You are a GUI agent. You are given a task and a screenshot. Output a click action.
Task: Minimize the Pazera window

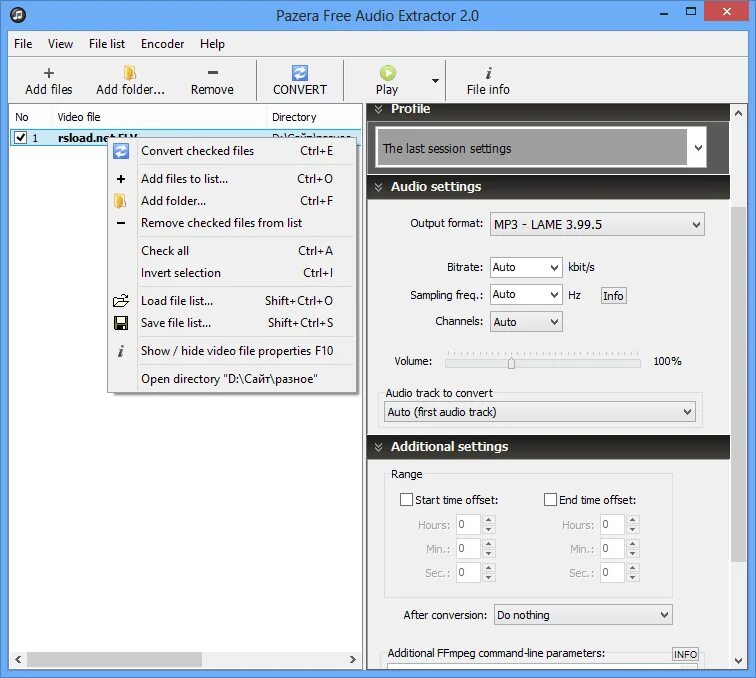(664, 13)
